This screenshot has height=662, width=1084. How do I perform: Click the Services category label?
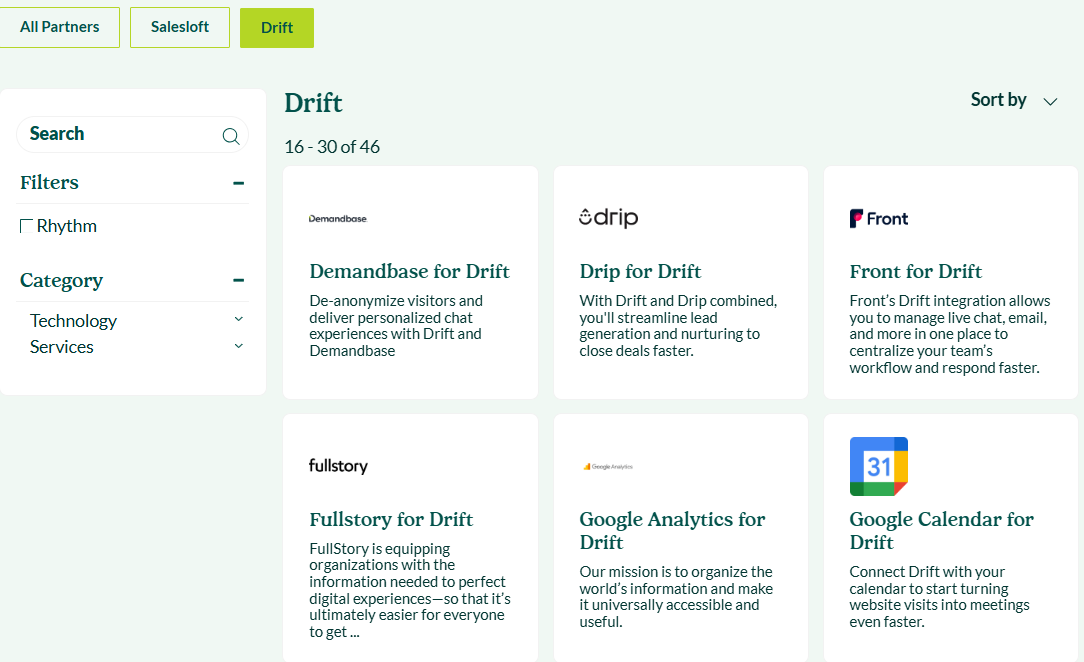62,347
